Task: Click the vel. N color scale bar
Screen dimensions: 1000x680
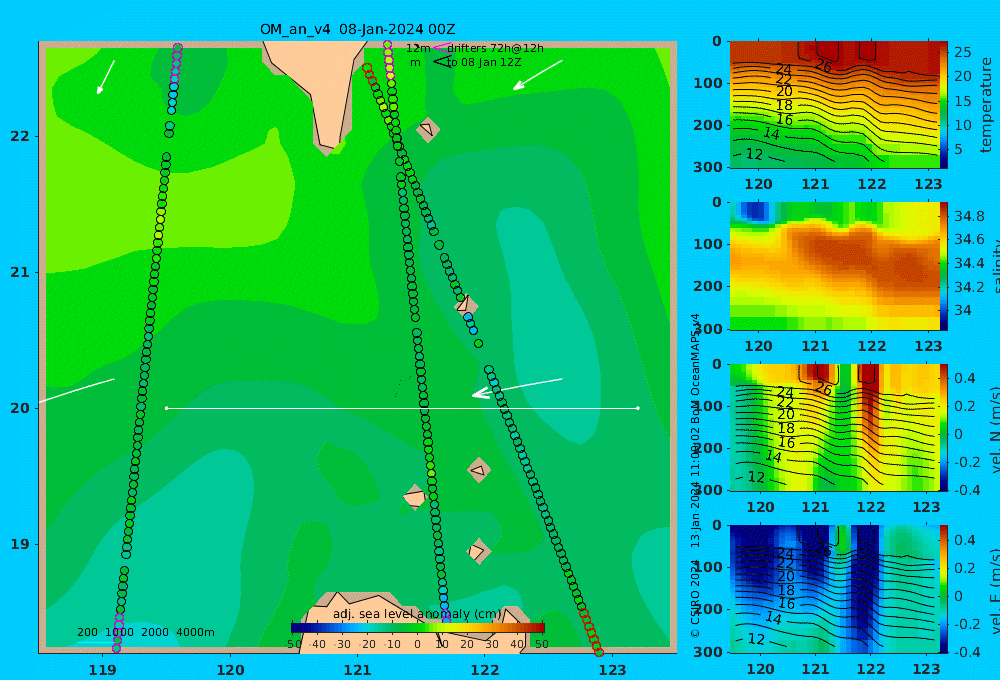Action: click(944, 427)
